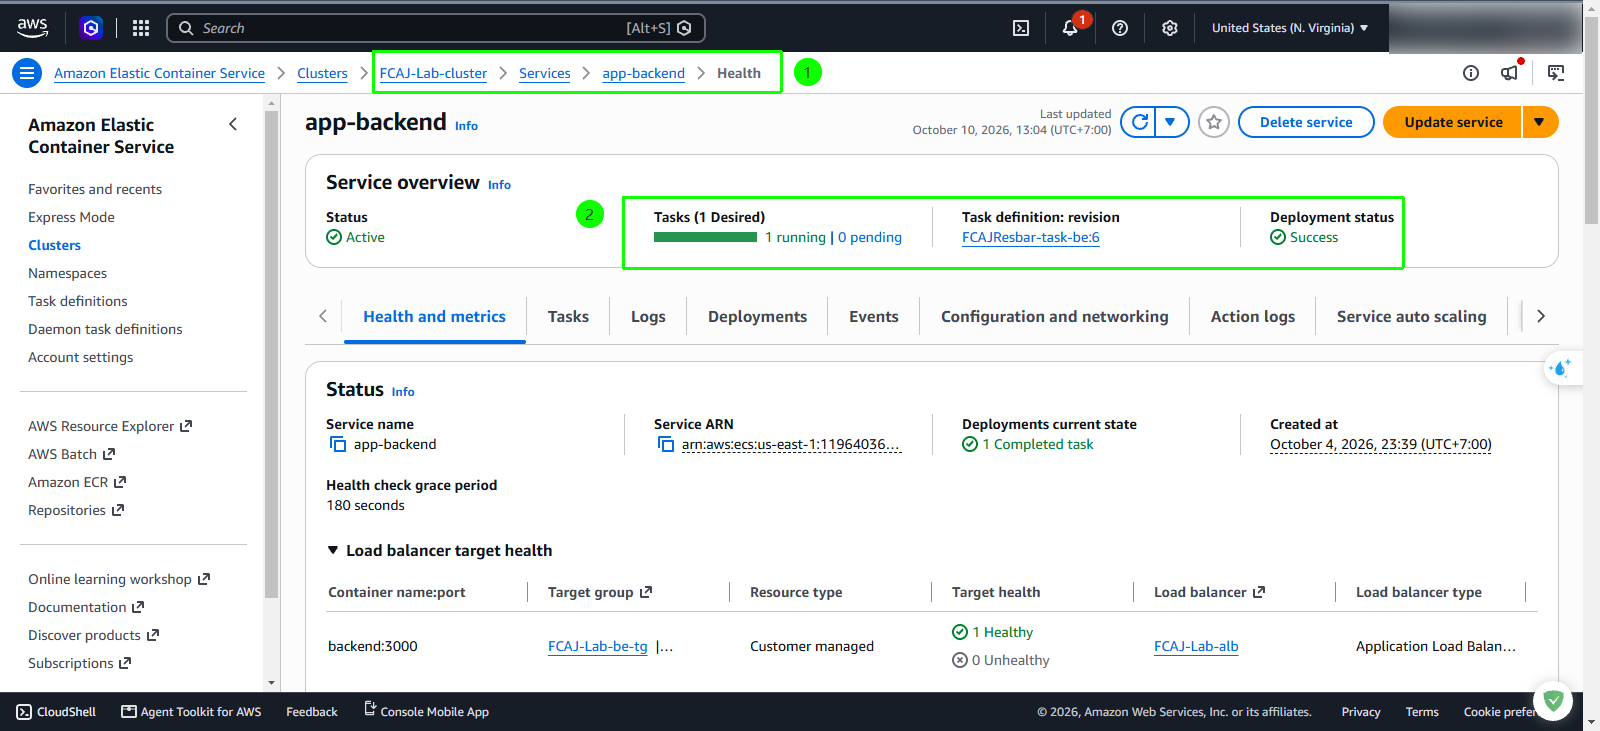Switch to the Deployments tab
Viewport: 1600px width, 731px height.
(x=757, y=316)
